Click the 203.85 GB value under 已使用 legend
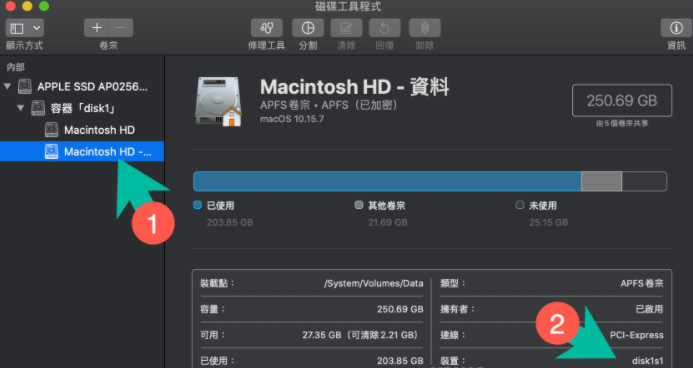This screenshot has height=368, width=693. point(230,223)
